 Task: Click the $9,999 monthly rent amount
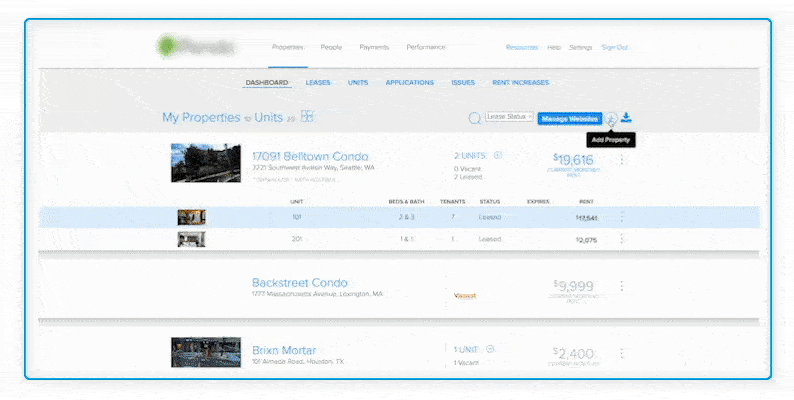(x=573, y=286)
